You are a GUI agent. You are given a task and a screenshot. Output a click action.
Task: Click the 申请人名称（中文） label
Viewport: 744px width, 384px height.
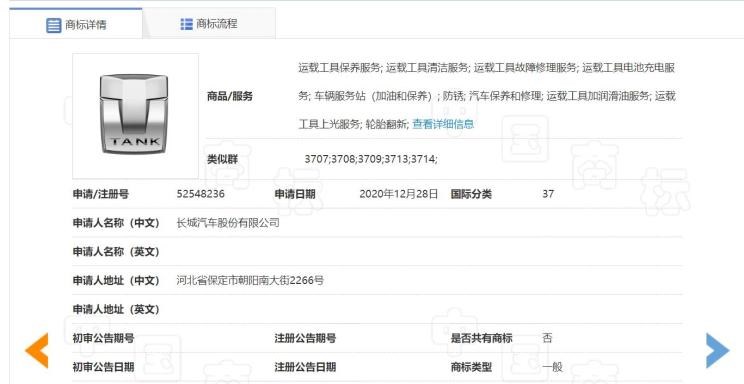116,223
